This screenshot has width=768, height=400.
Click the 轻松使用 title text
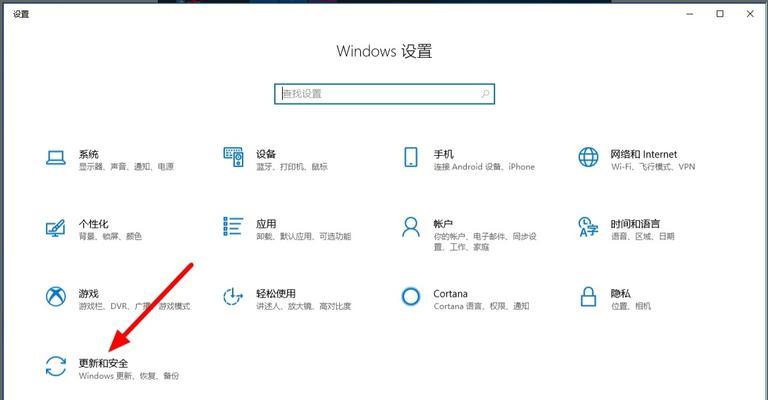(x=276, y=293)
